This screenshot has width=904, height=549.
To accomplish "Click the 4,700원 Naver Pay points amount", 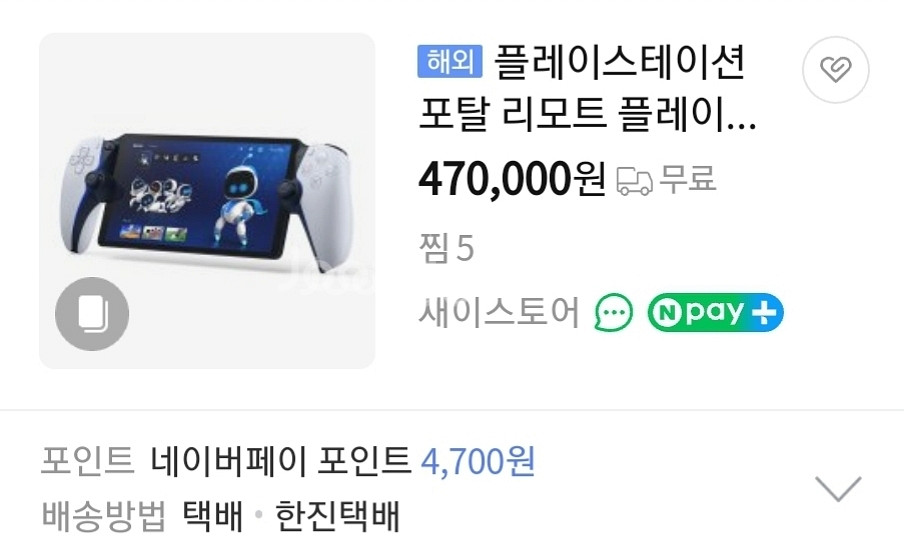I will click(478, 461).
